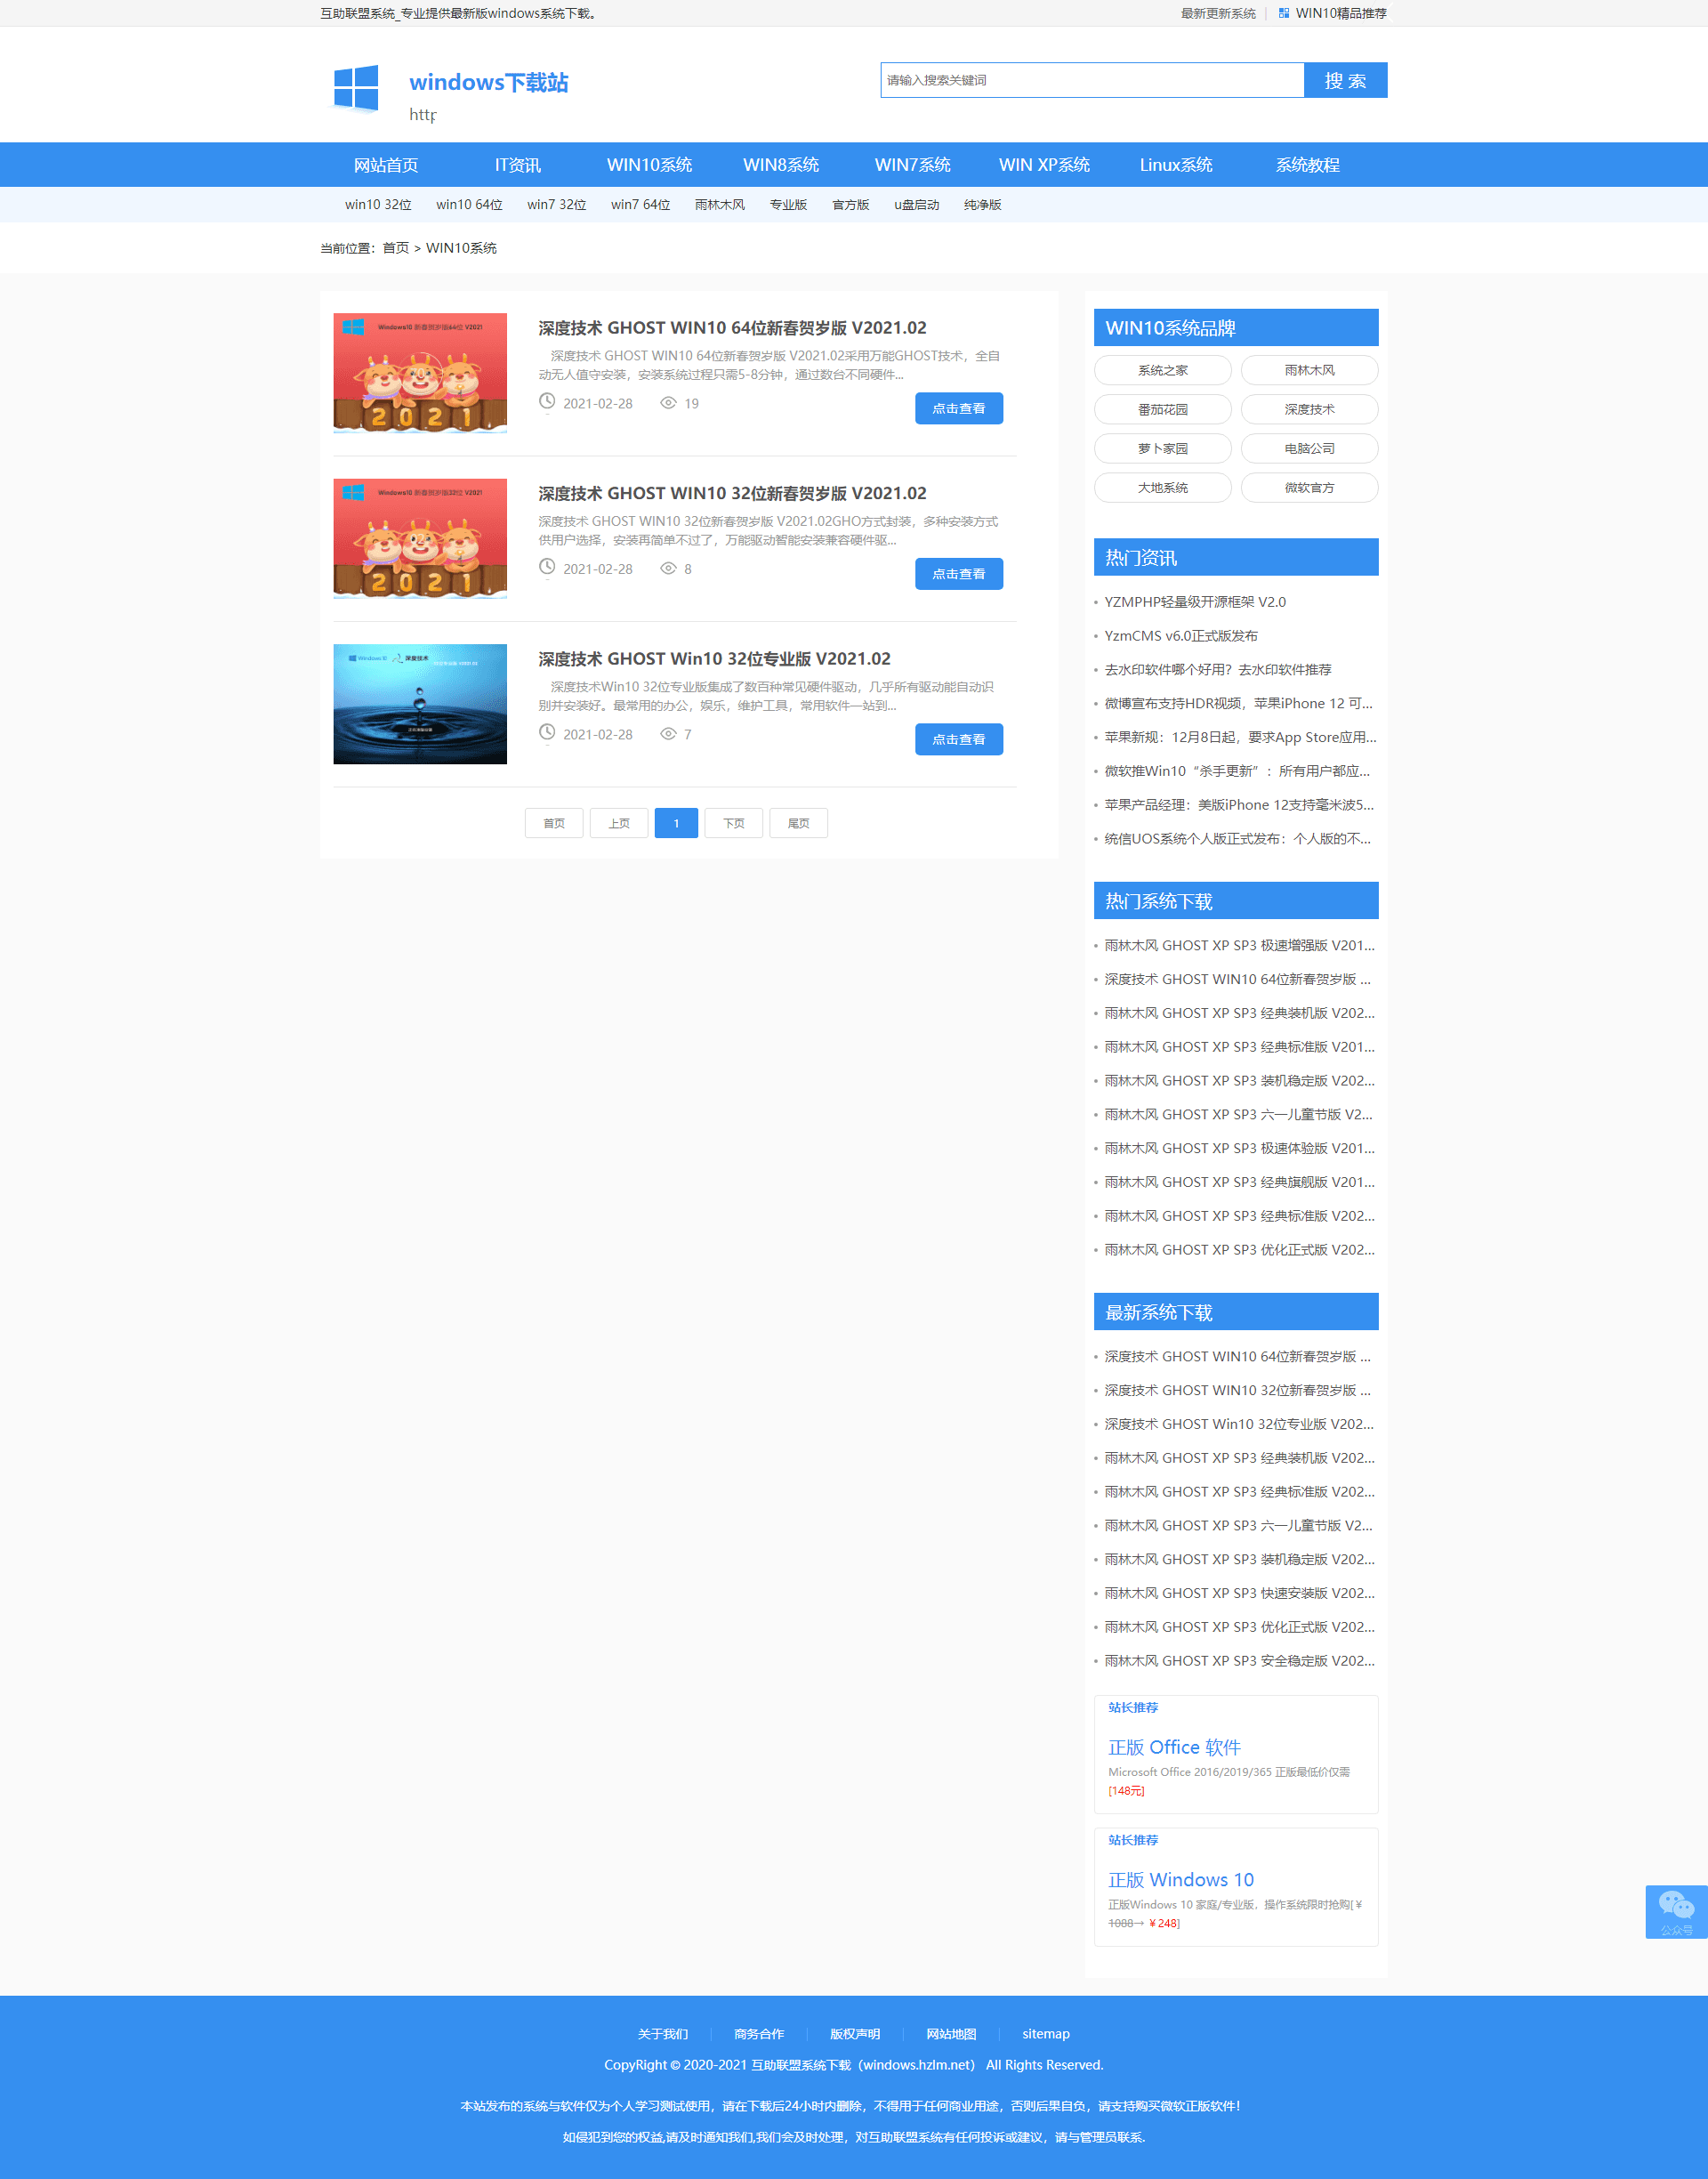Viewport: 1708px width, 2179px height.
Task: Open the 关于我们 footer link
Action: pyautogui.click(x=663, y=2034)
